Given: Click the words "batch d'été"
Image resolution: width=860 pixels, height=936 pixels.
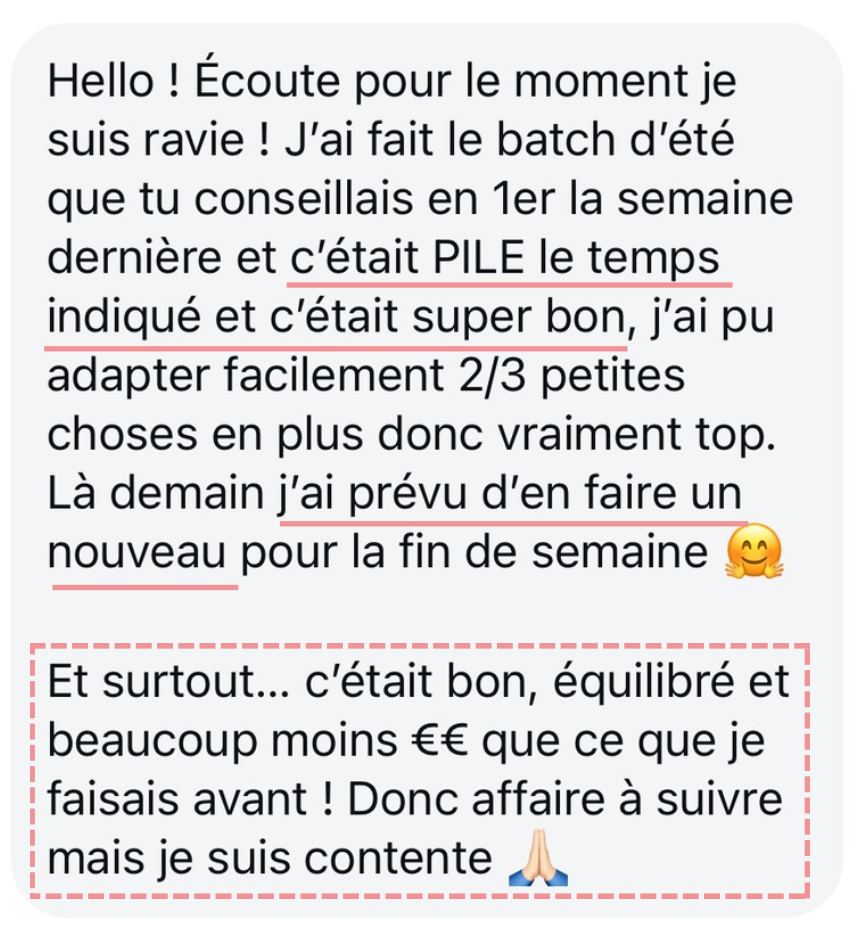Looking at the screenshot, I should click(x=615, y=140).
